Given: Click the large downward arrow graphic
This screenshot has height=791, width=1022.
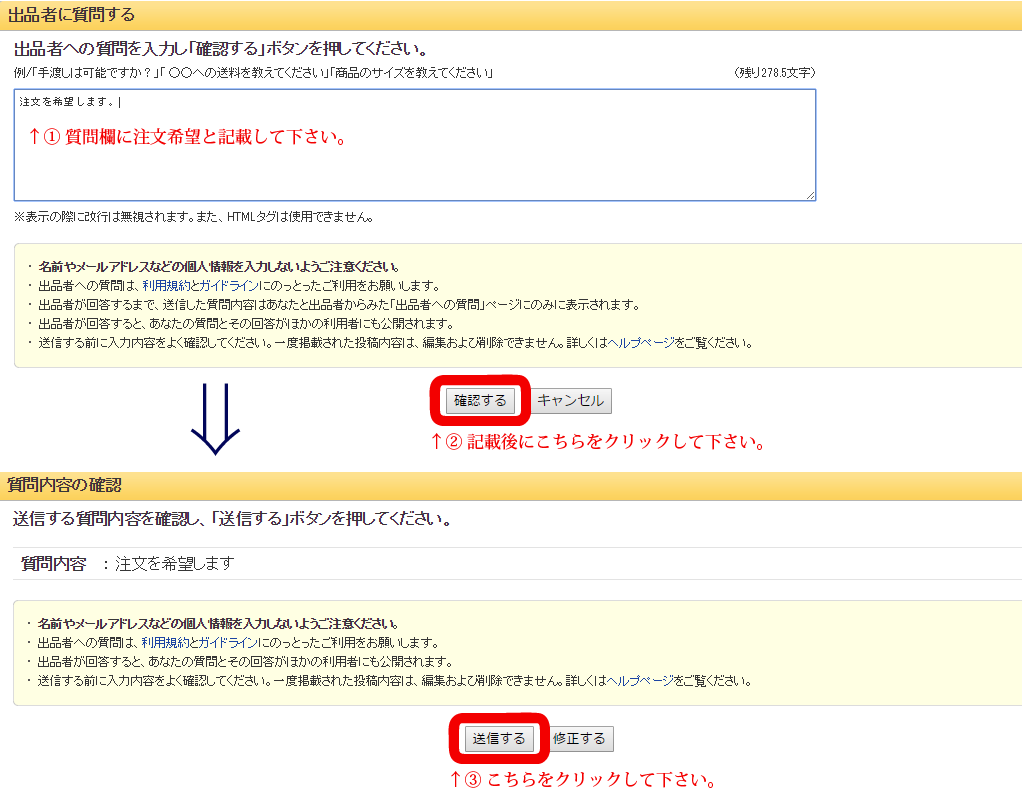Looking at the screenshot, I should [x=215, y=419].
